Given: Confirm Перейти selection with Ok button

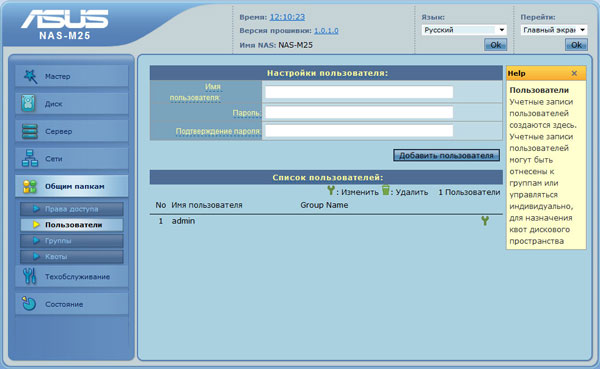Looking at the screenshot, I should click(576, 45).
